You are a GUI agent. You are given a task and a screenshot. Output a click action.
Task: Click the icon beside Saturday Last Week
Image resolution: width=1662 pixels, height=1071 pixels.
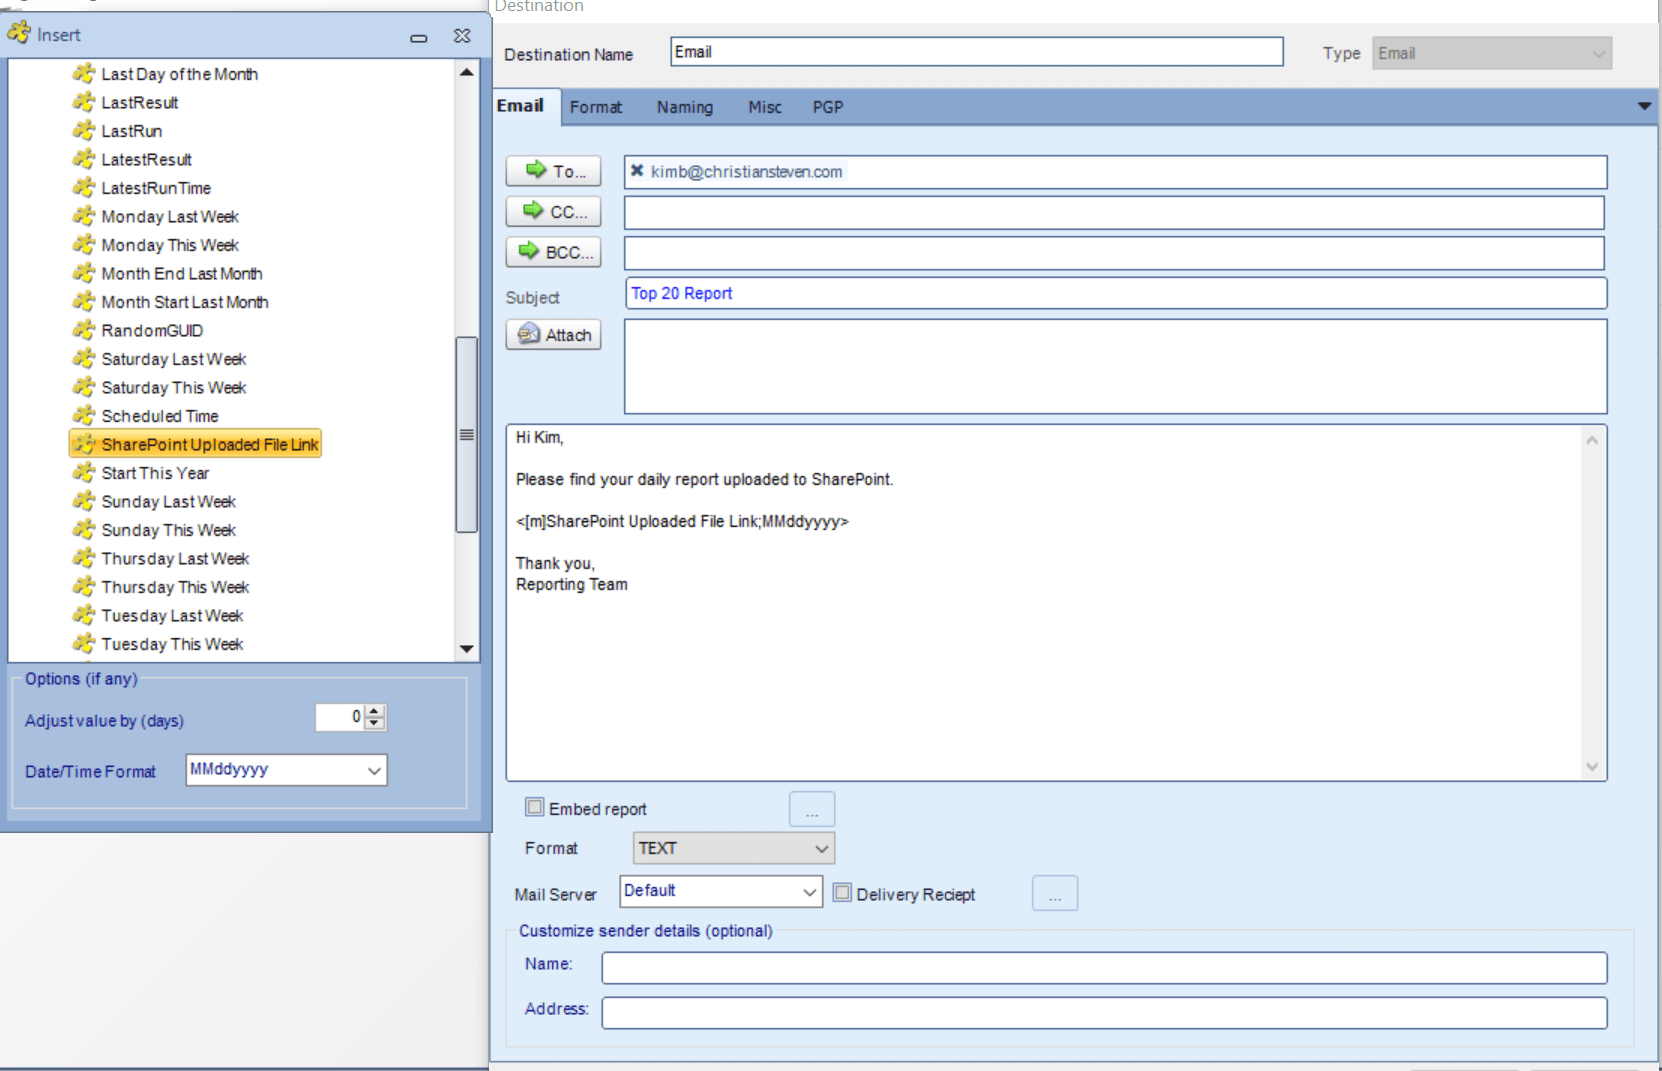point(84,358)
